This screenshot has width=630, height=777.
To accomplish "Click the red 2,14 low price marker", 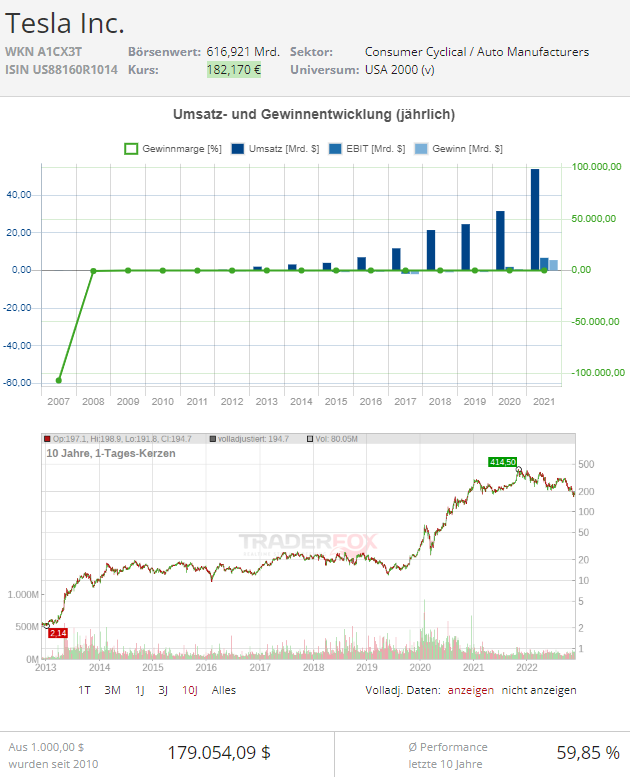I will click(x=58, y=633).
